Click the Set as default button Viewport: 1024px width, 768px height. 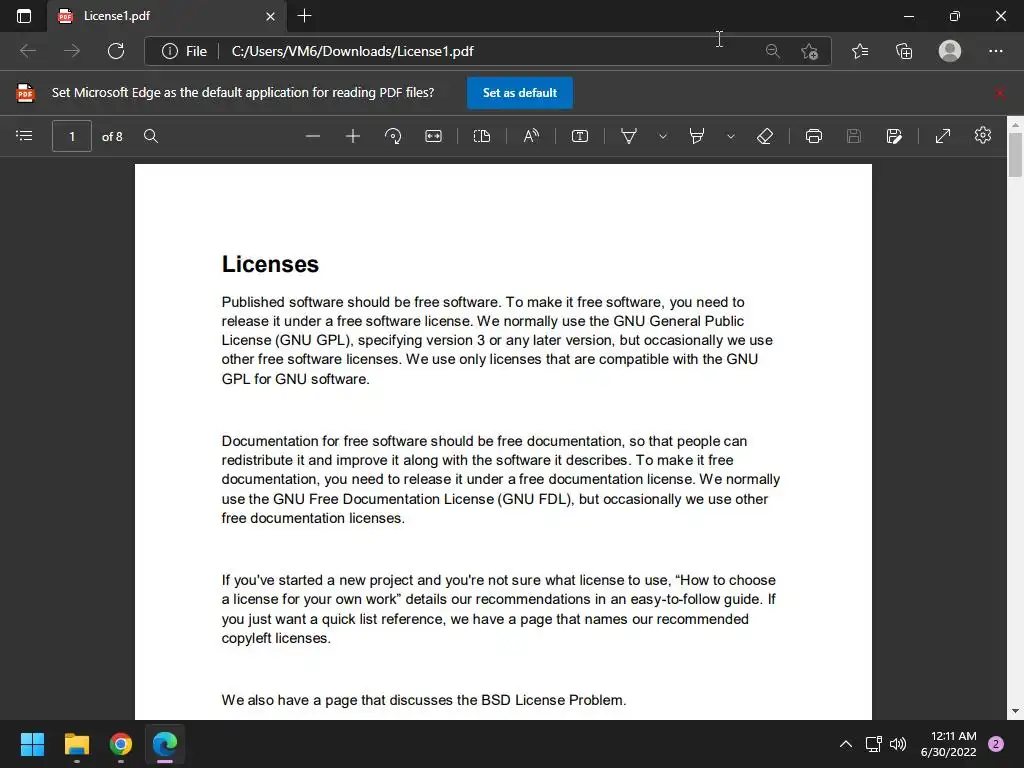coord(520,93)
